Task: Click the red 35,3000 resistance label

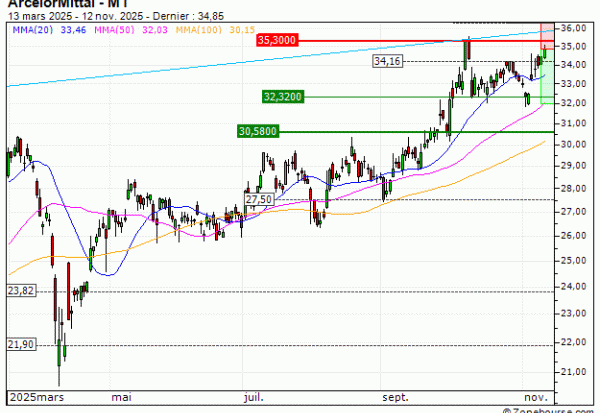Action: (277, 40)
